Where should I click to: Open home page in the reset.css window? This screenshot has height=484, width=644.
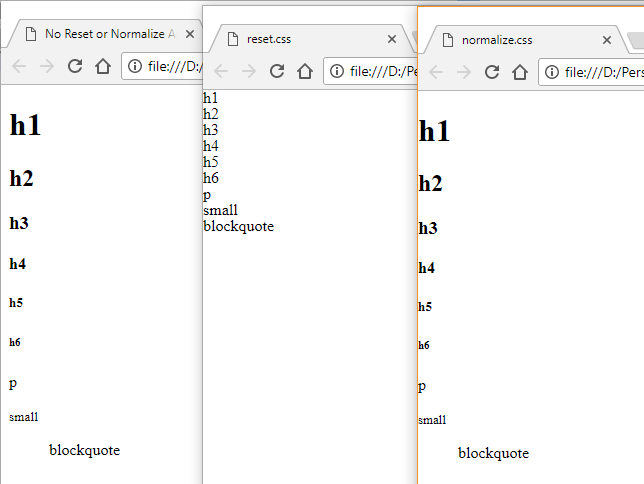(305, 71)
